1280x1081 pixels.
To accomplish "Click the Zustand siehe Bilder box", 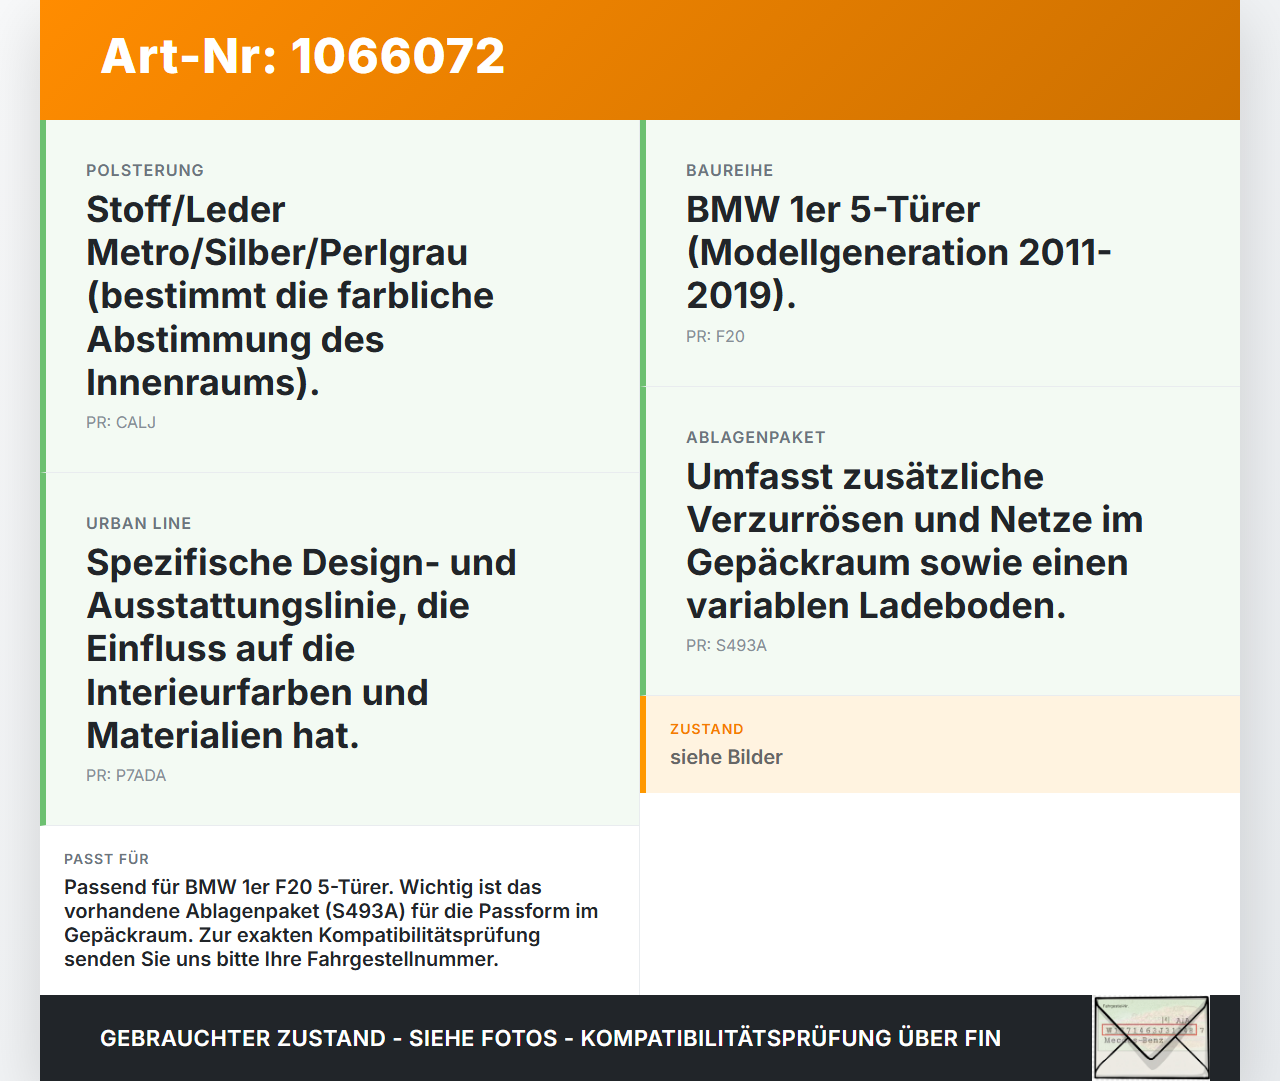I will coord(940,744).
